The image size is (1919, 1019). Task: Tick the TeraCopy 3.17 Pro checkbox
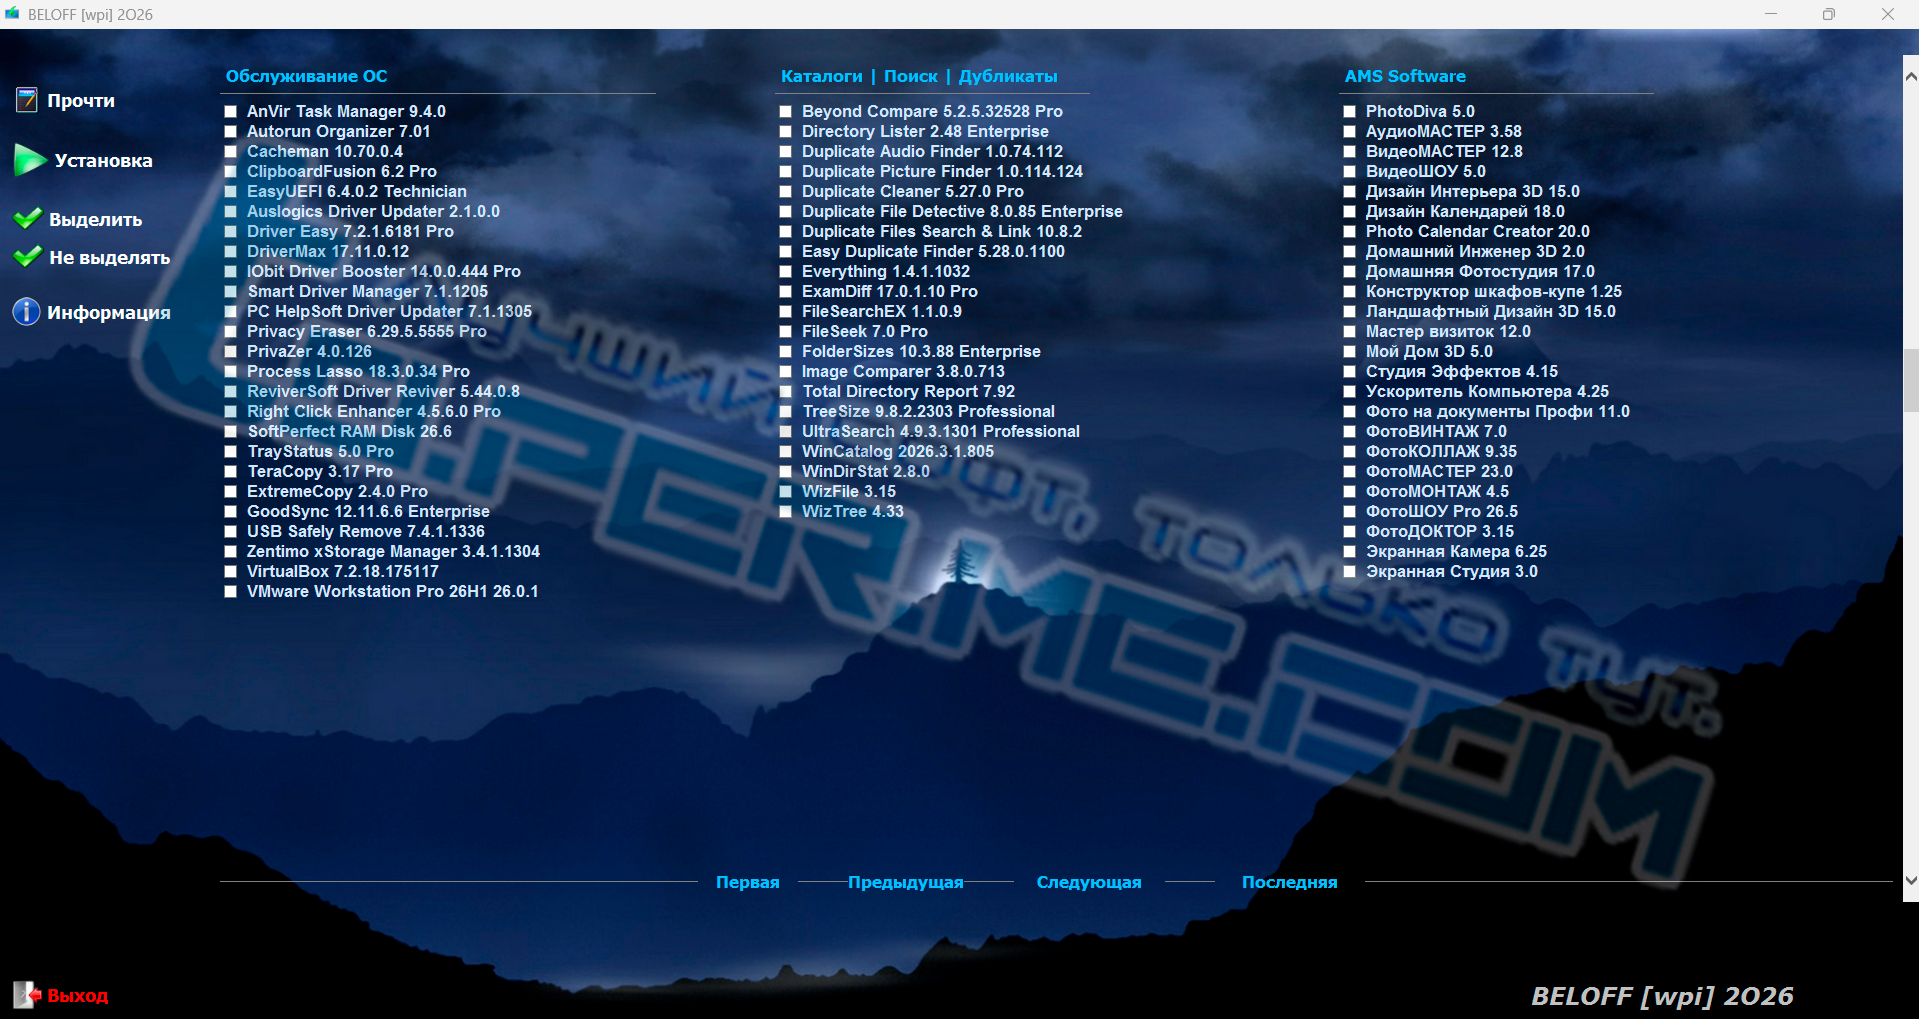[231, 472]
